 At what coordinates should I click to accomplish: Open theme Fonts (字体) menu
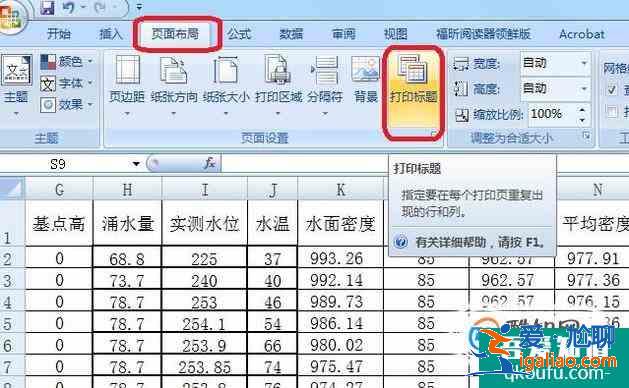point(67,83)
